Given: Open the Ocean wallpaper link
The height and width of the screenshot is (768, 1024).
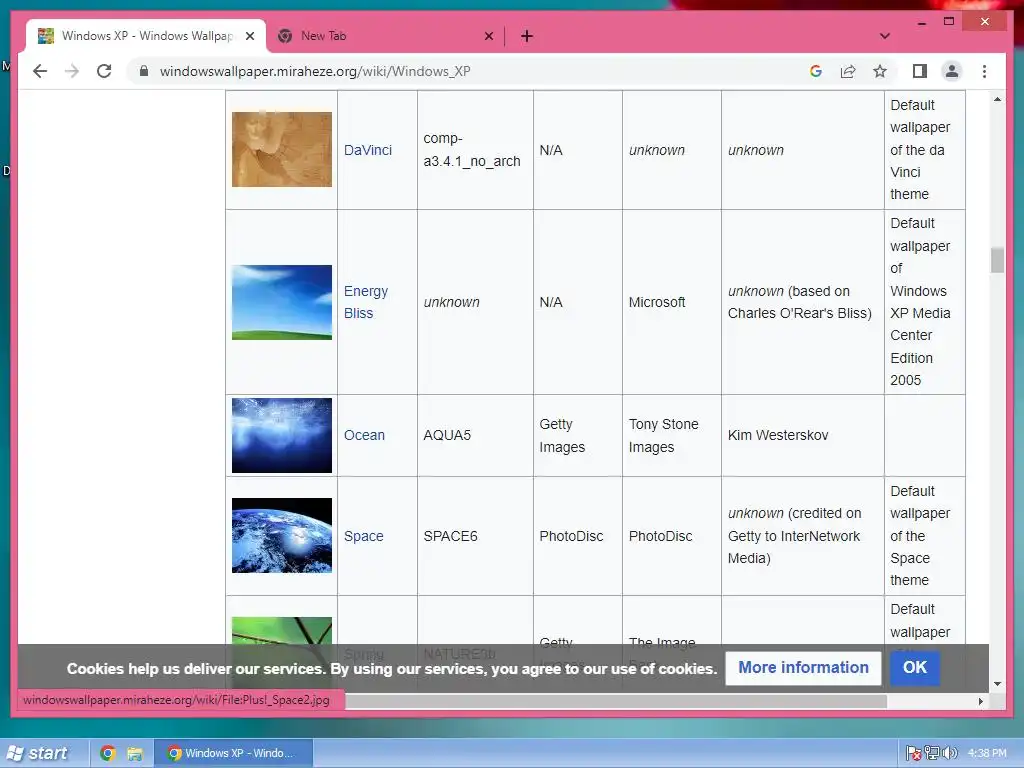Looking at the screenshot, I should [x=364, y=435].
